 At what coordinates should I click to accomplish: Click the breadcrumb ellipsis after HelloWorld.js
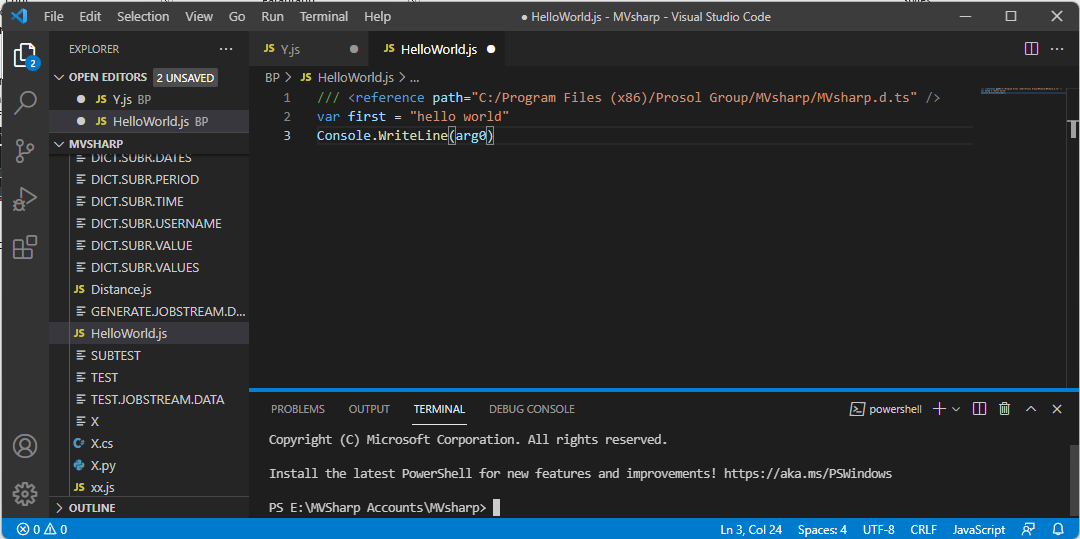tap(414, 78)
